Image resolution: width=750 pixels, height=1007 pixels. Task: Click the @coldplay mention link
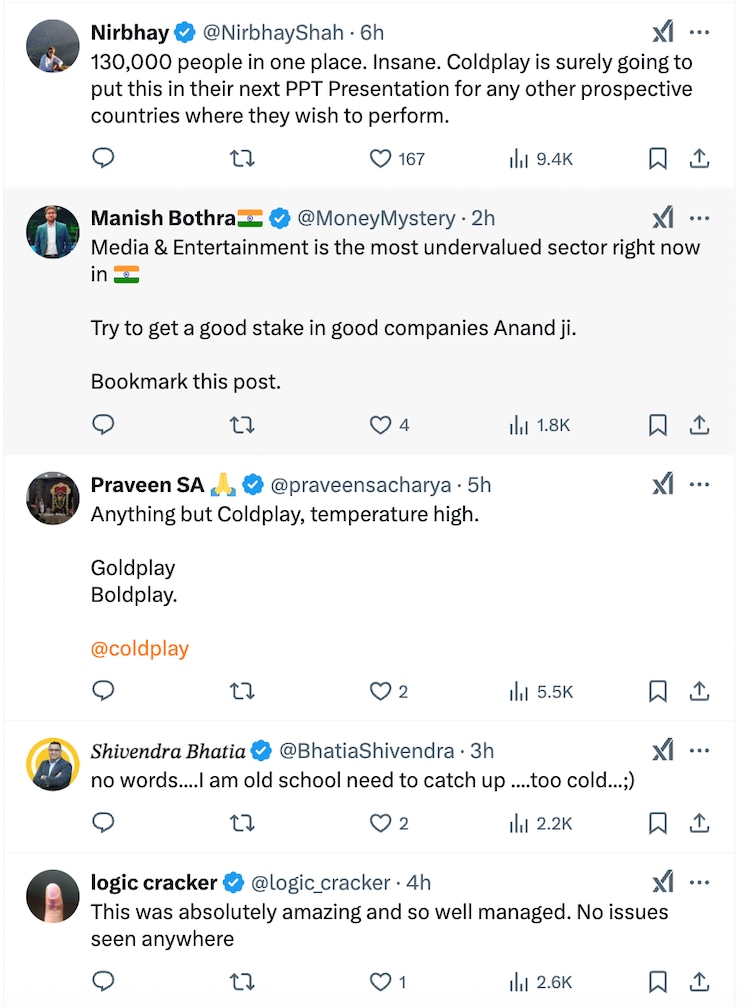click(x=140, y=648)
